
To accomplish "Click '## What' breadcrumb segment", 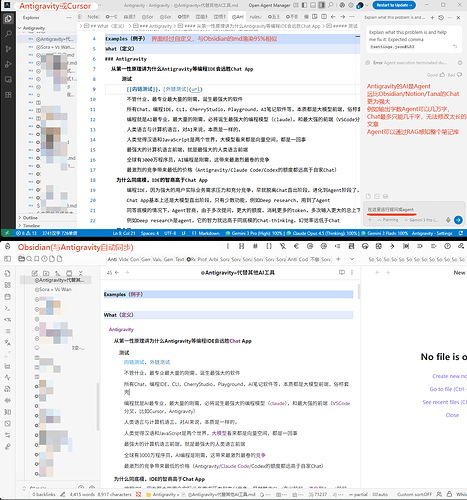I will pos(104,26).
